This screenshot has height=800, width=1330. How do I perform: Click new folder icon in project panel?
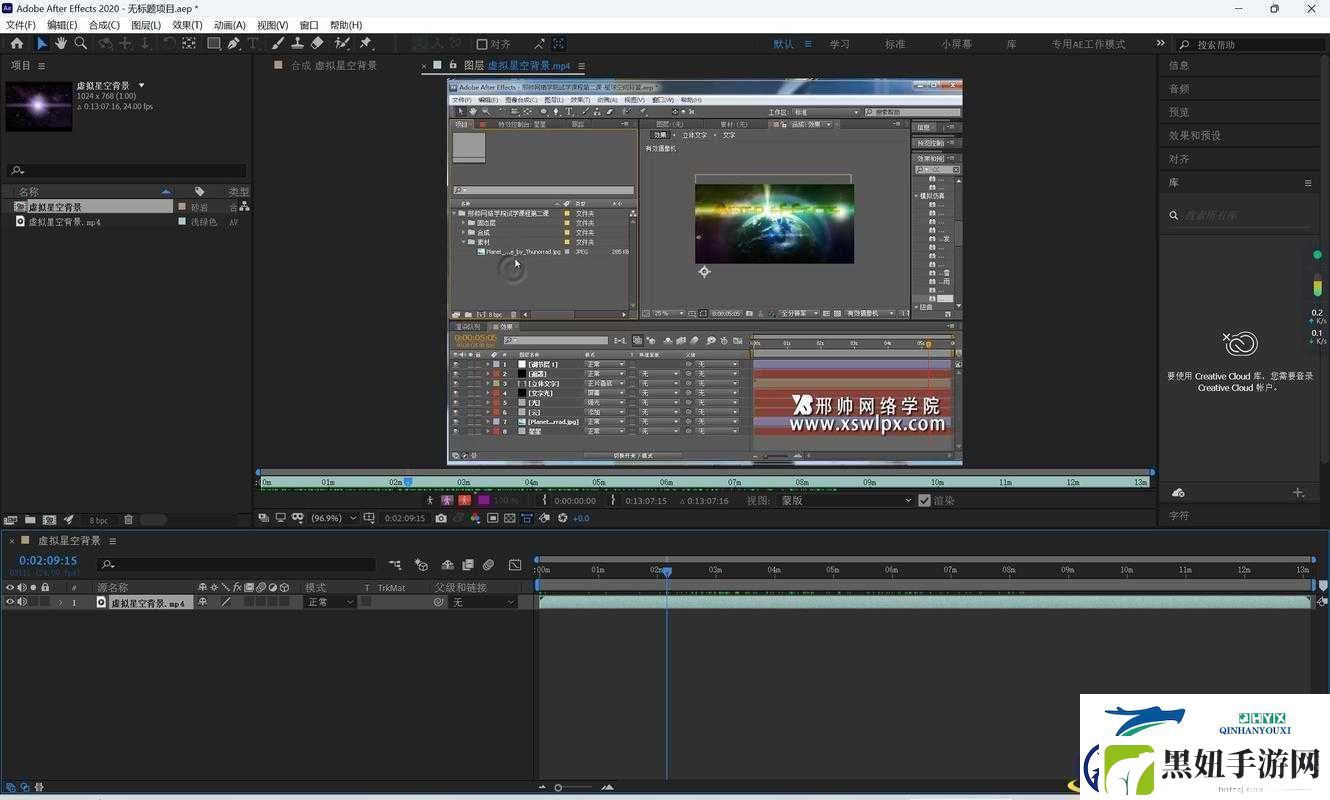pyautogui.click(x=30, y=520)
